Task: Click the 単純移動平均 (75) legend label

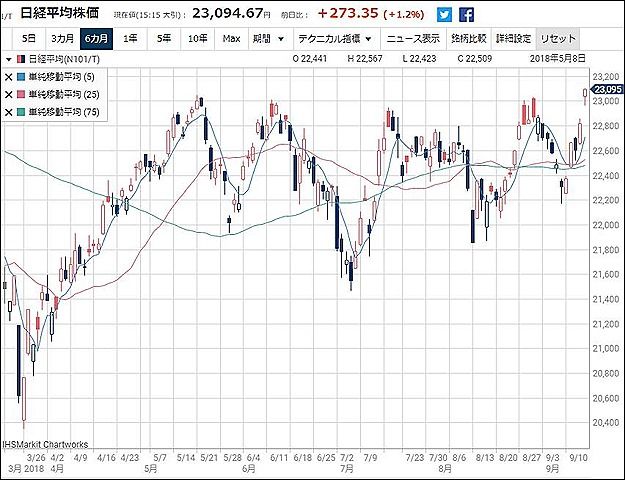Action: pos(63,112)
